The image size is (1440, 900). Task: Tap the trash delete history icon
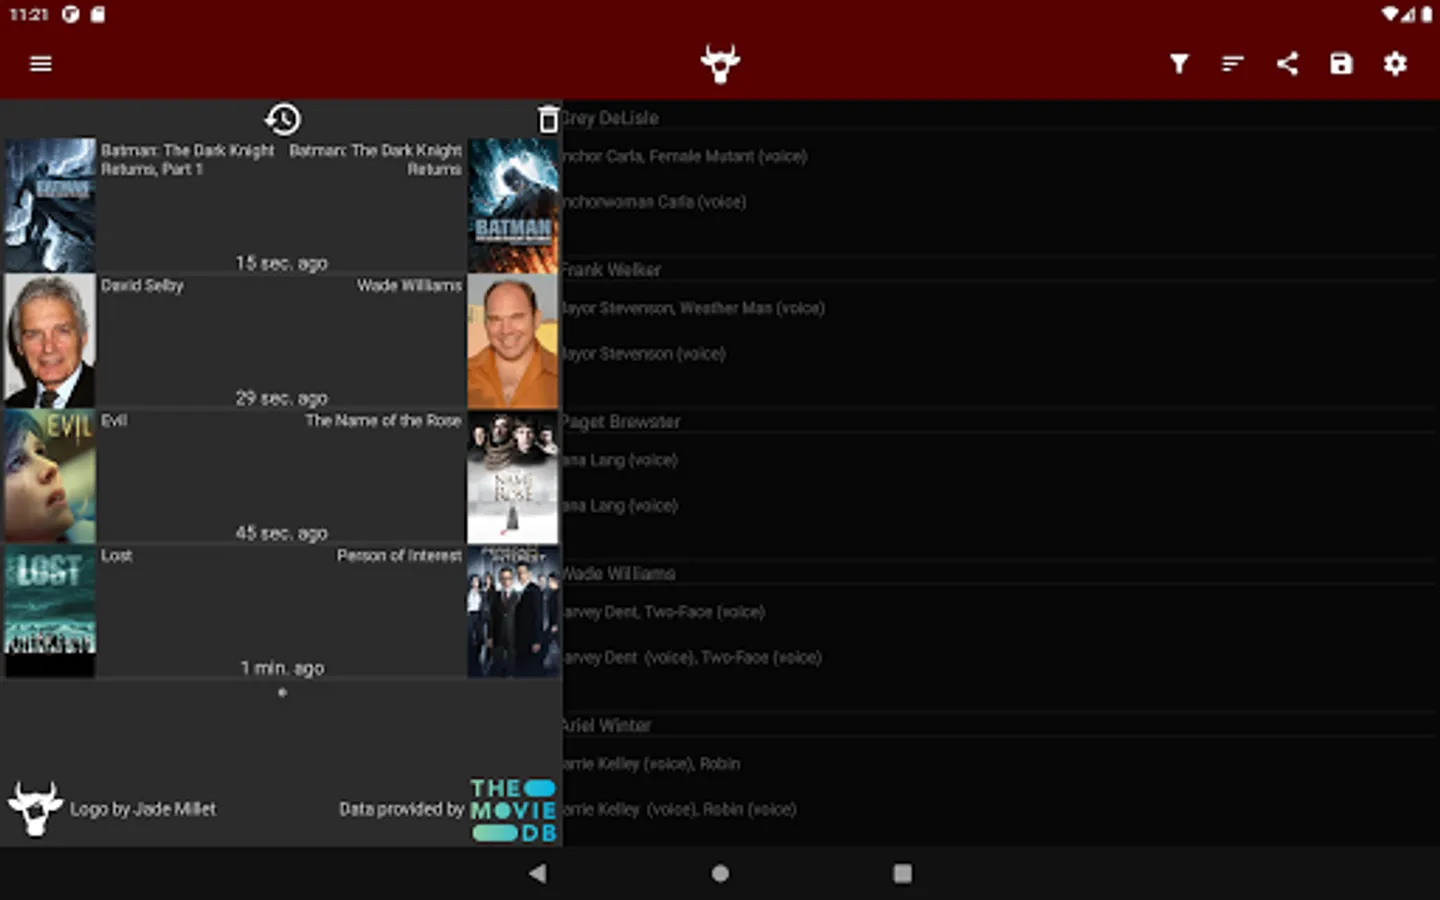547,119
